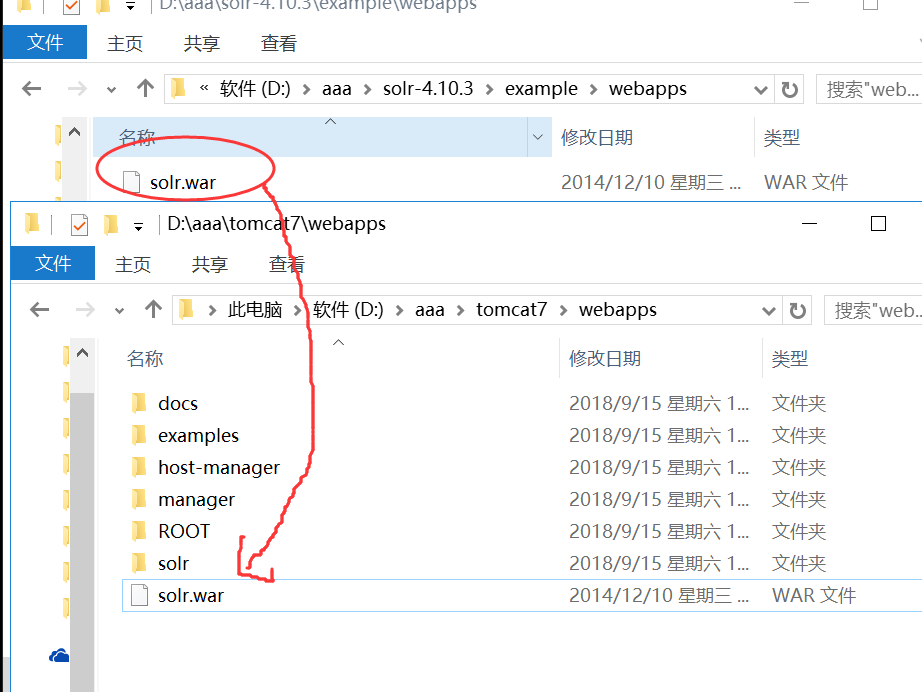
Task: Minimize the tomcat7 webapps window
Action: 810,223
